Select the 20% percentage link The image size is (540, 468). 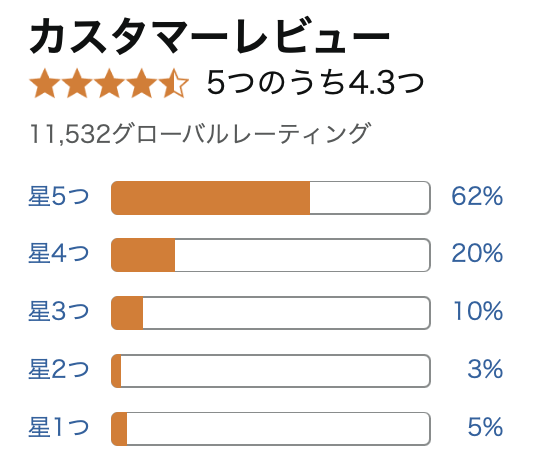[477, 253]
